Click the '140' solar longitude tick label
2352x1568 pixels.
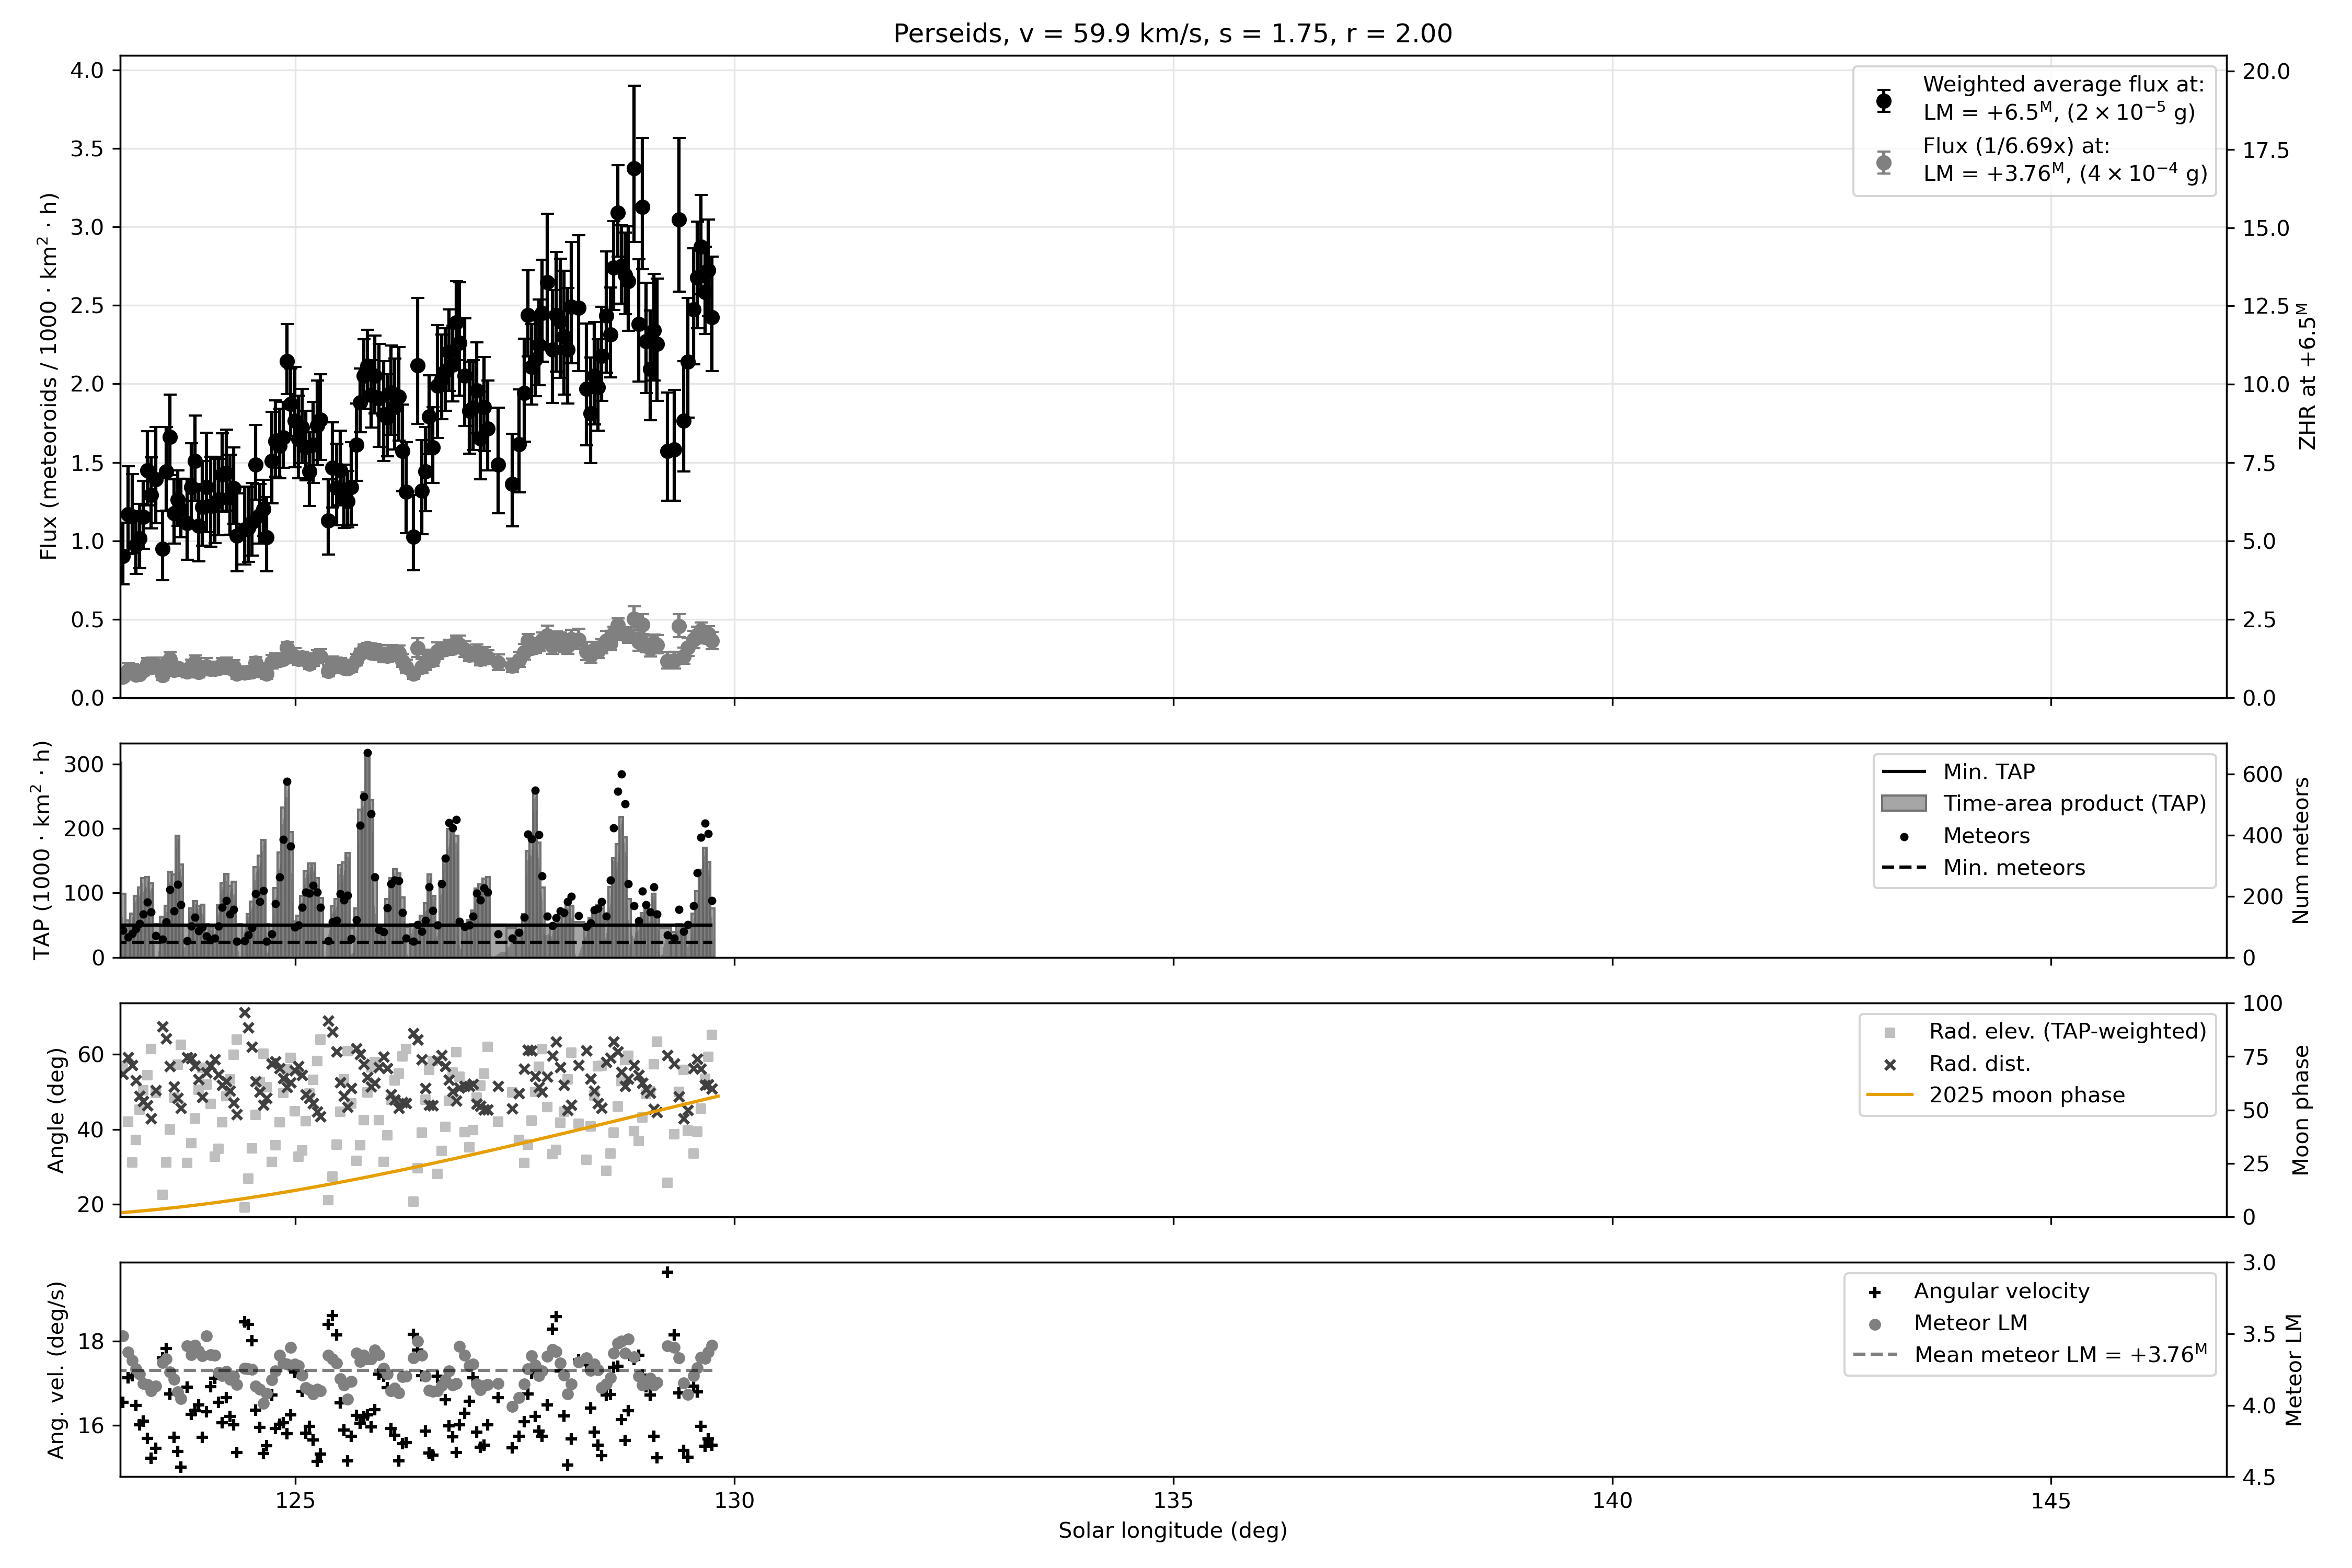[1612, 1501]
